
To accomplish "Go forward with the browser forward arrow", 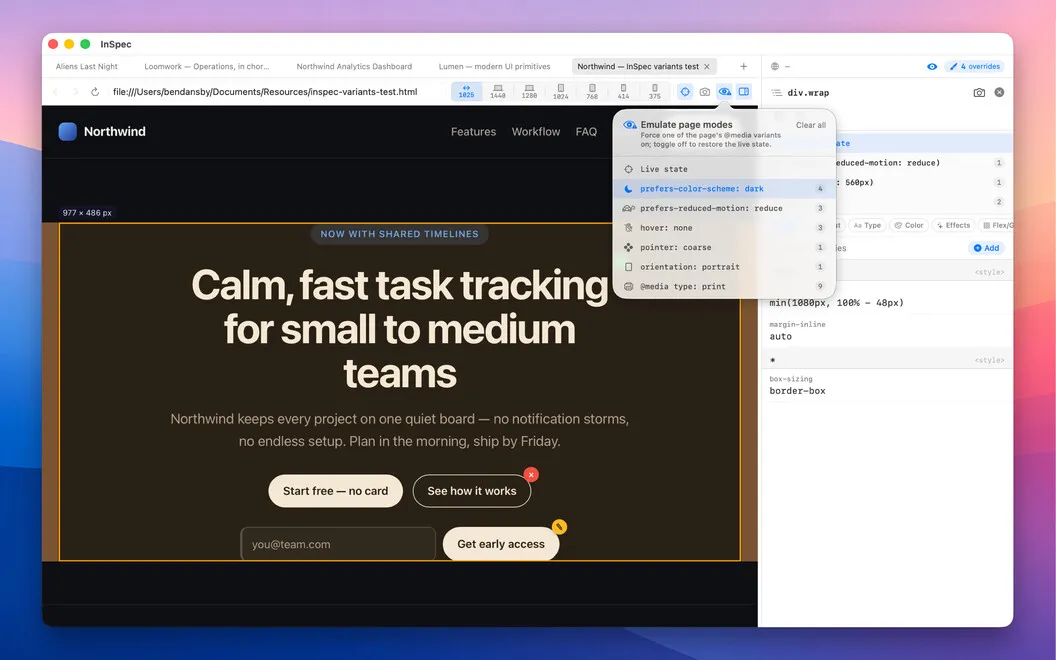I will 75,92.
